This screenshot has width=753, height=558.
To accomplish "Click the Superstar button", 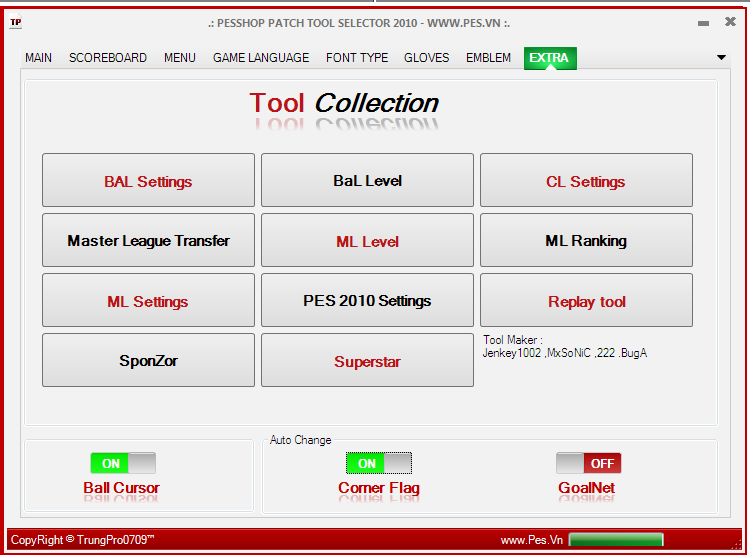I will coord(367,361).
